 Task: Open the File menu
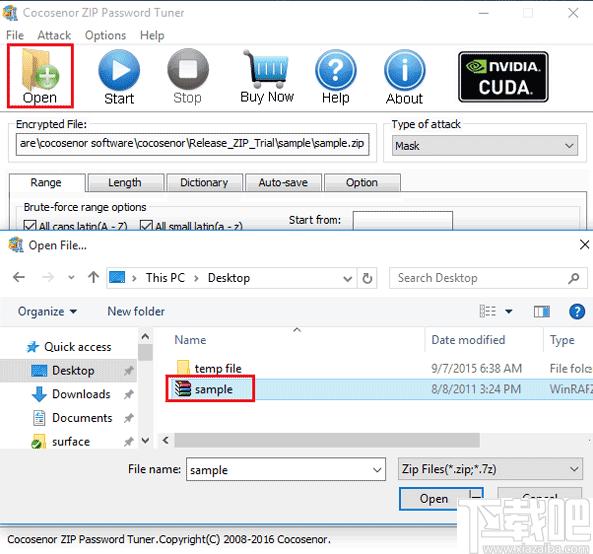pos(15,35)
